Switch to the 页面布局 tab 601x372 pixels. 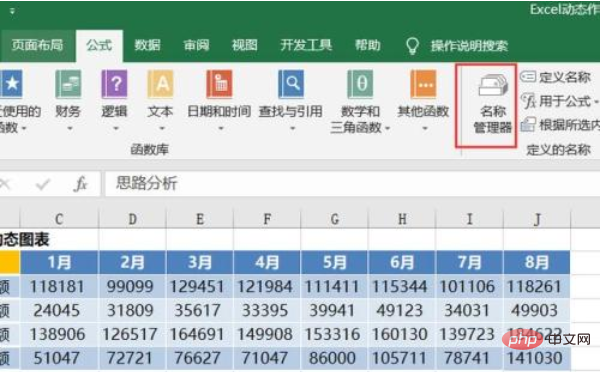pyautogui.click(x=37, y=45)
